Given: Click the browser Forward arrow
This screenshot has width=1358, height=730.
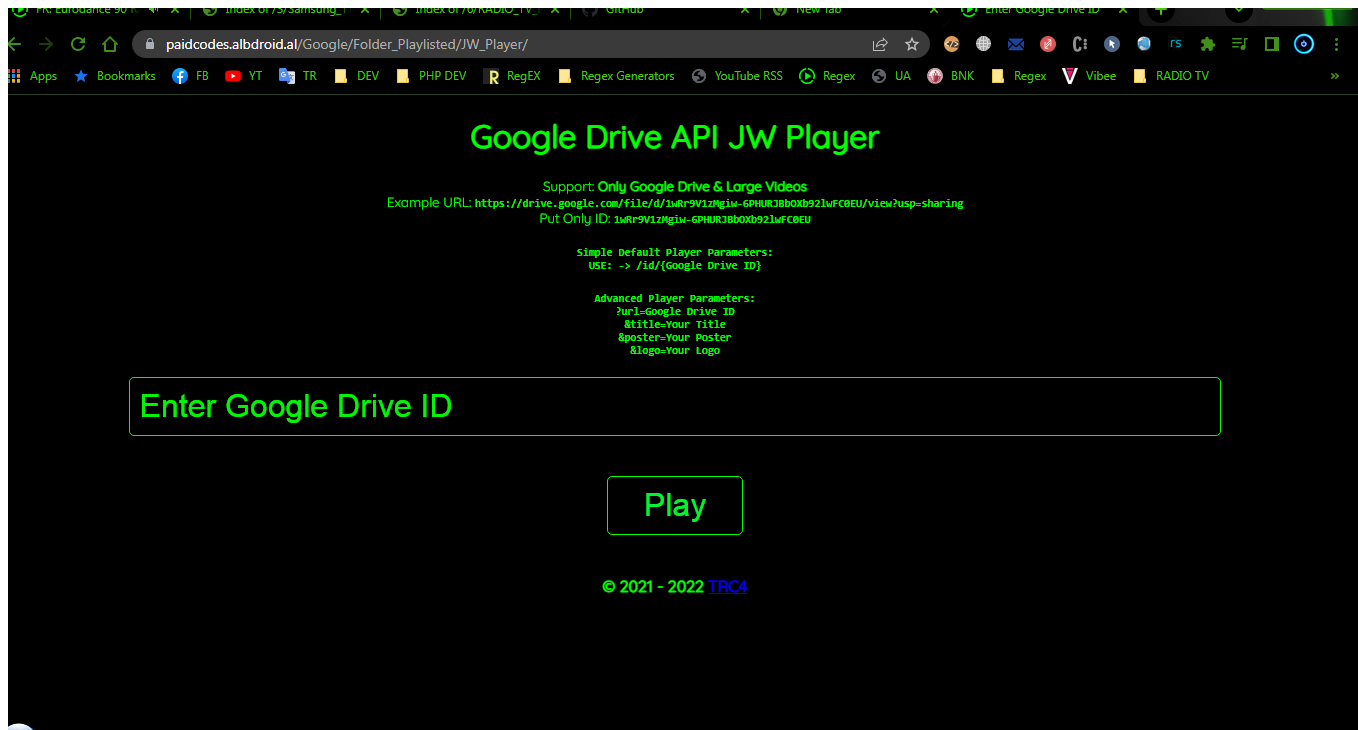Looking at the screenshot, I should point(46,44).
